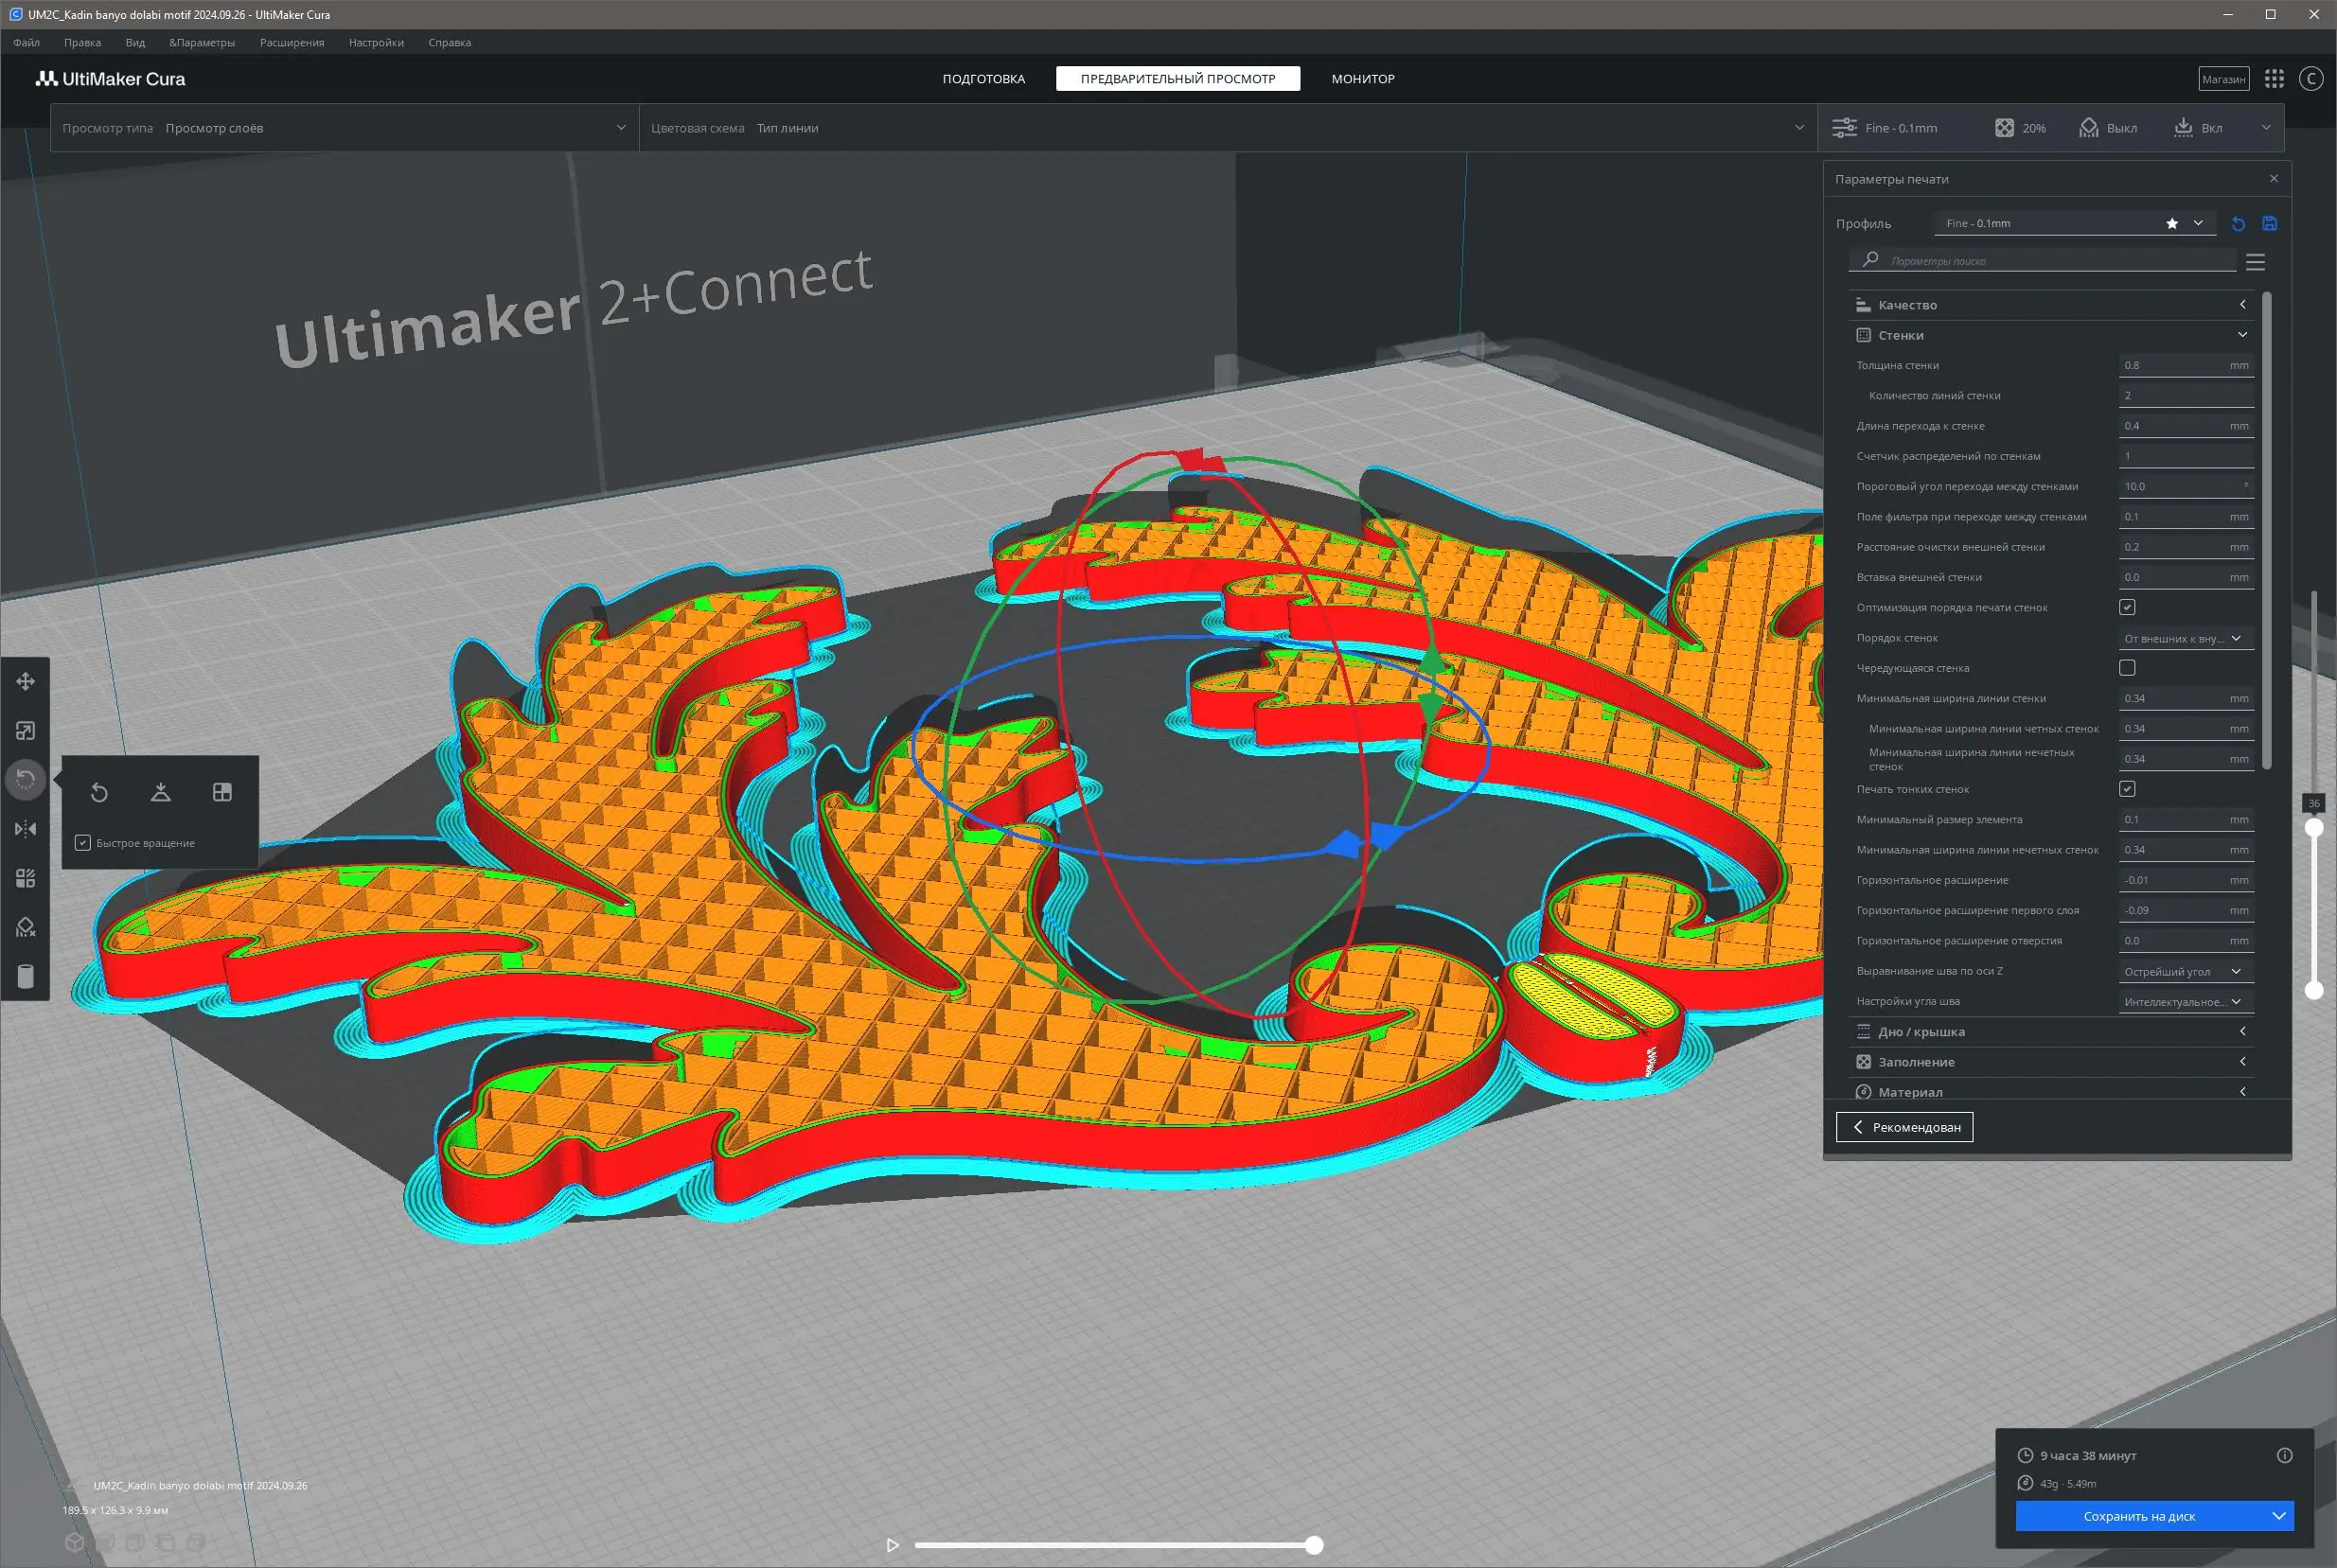Click the Lay Flat rotate icon
Image resolution: width=2337 pixels, height=1568 pixels.
(x=160, y=792)
